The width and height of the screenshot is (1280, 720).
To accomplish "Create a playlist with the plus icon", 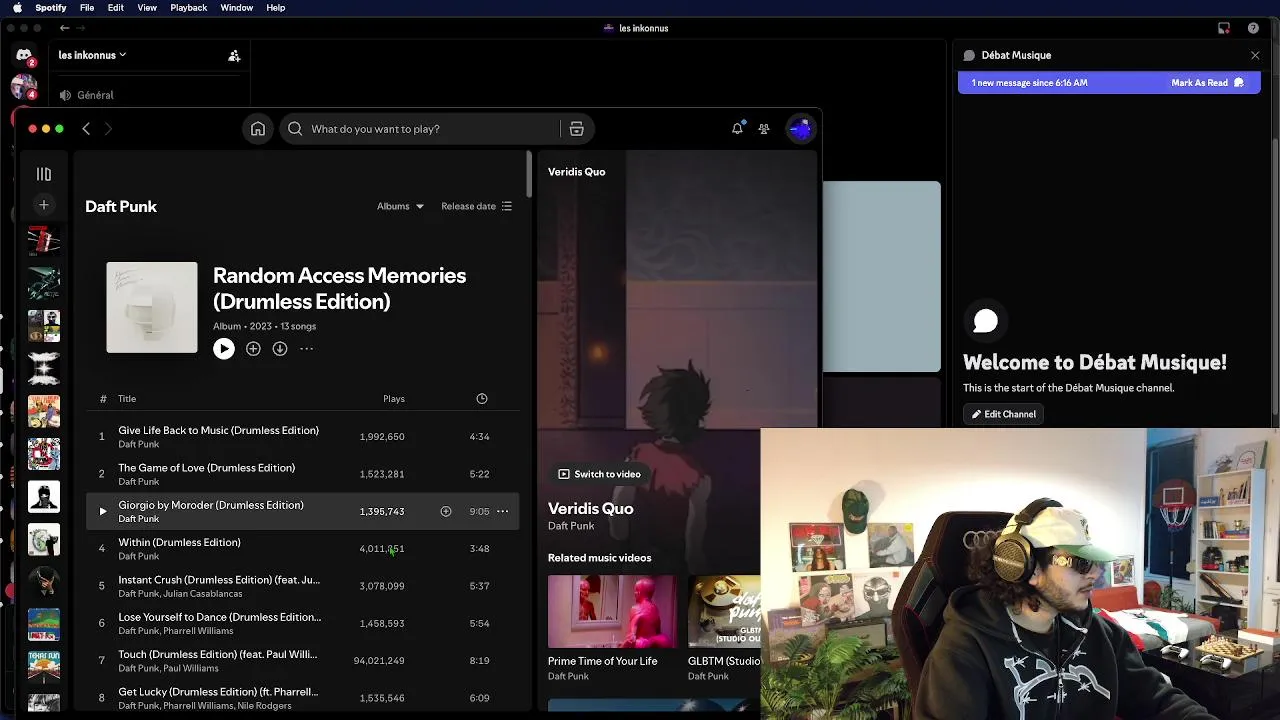I will pos(44,205).
